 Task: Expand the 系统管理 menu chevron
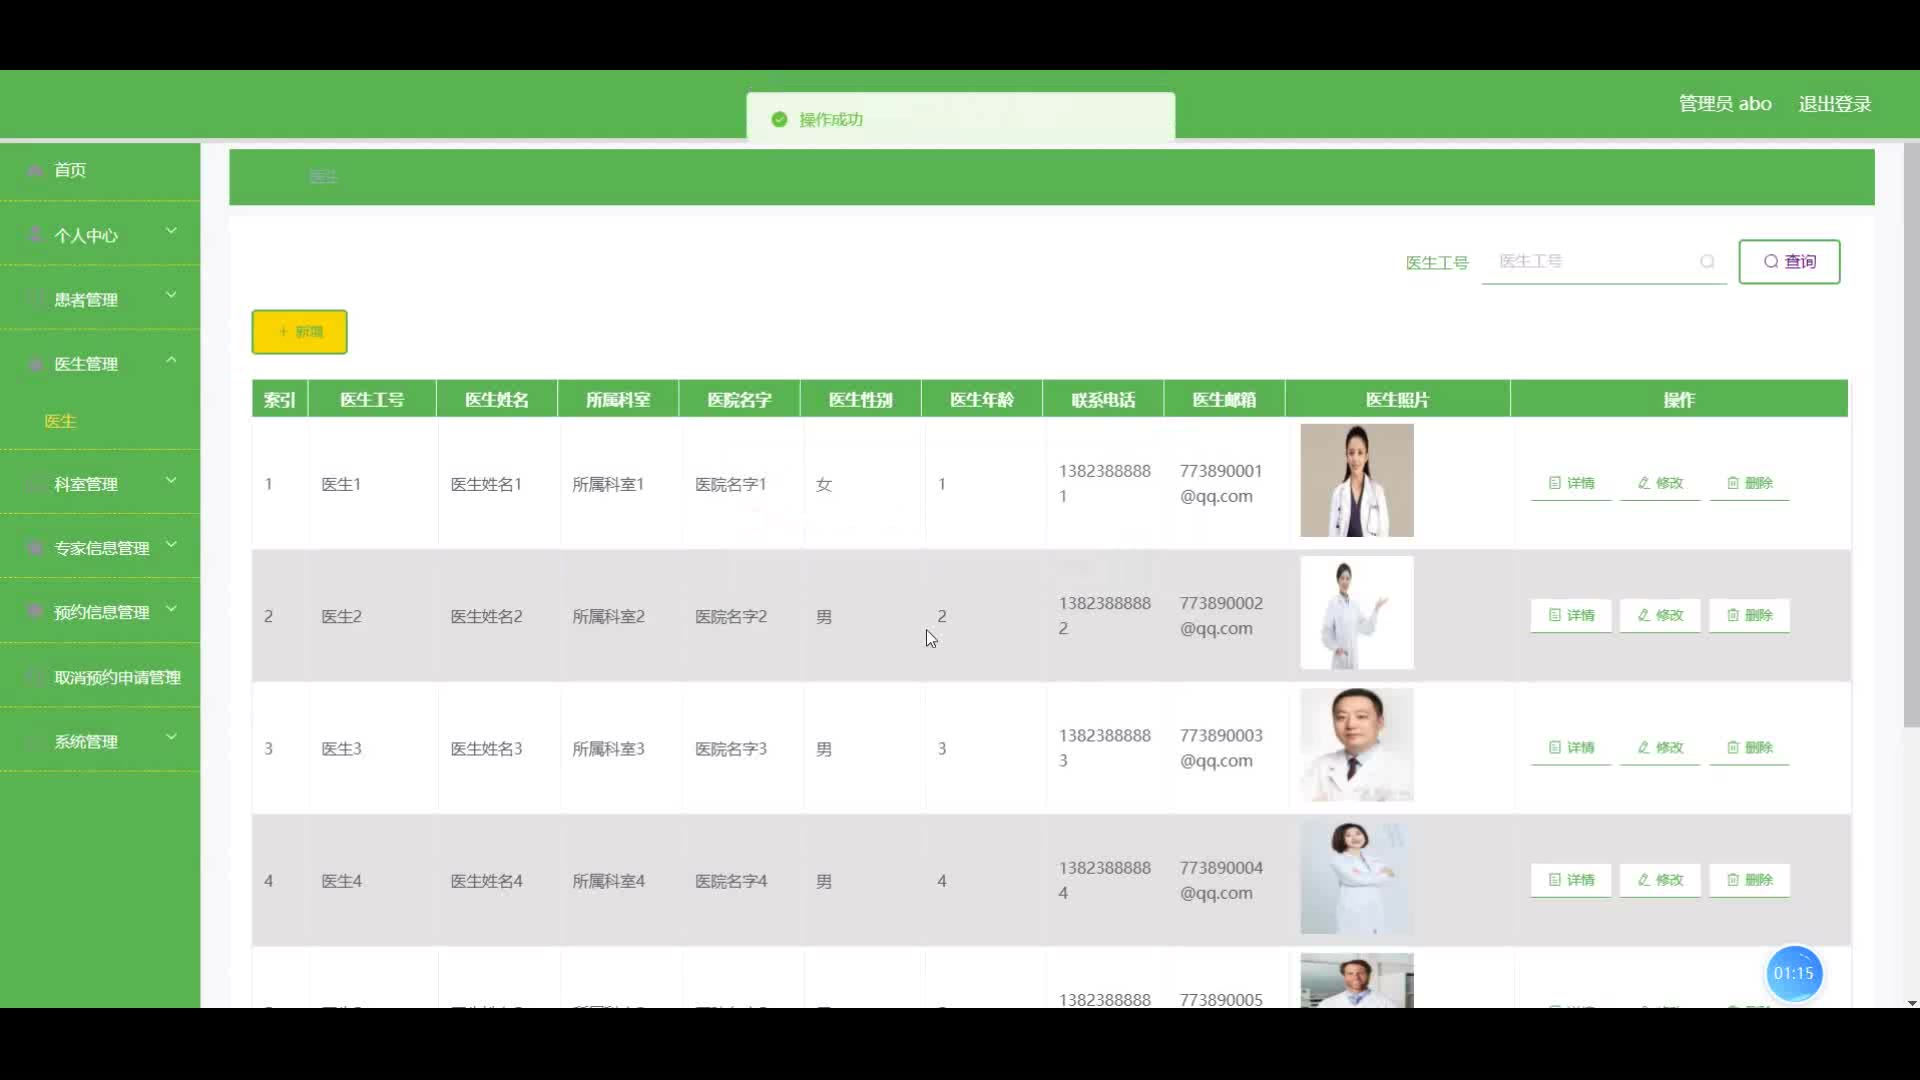pos(171,737)
